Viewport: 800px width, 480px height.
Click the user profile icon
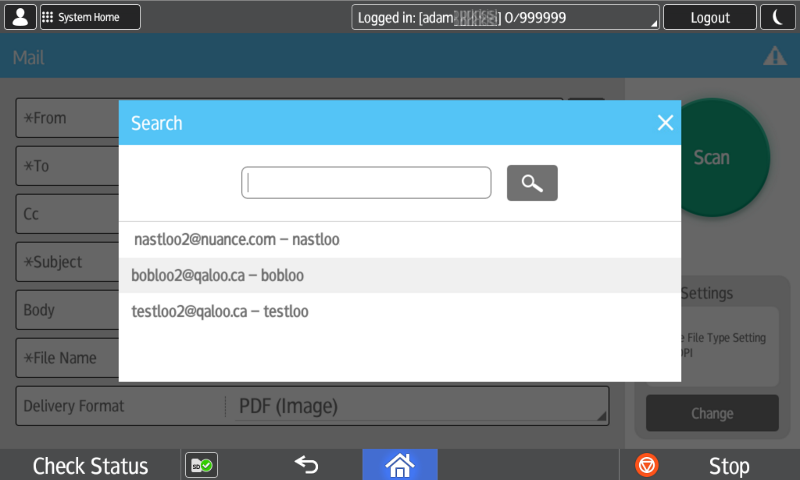(21, 17)
